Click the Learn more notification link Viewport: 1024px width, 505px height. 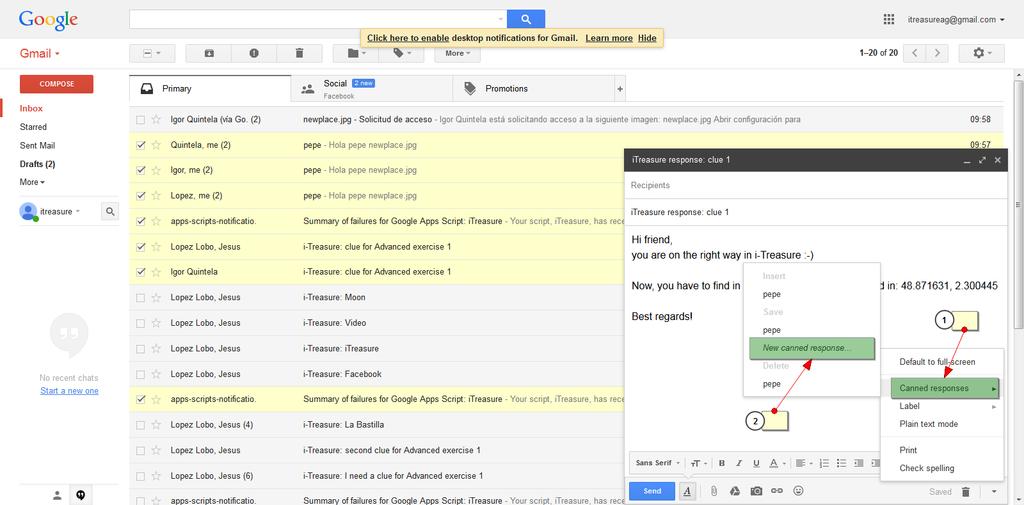pyautogui.click(x=609, y=38)
